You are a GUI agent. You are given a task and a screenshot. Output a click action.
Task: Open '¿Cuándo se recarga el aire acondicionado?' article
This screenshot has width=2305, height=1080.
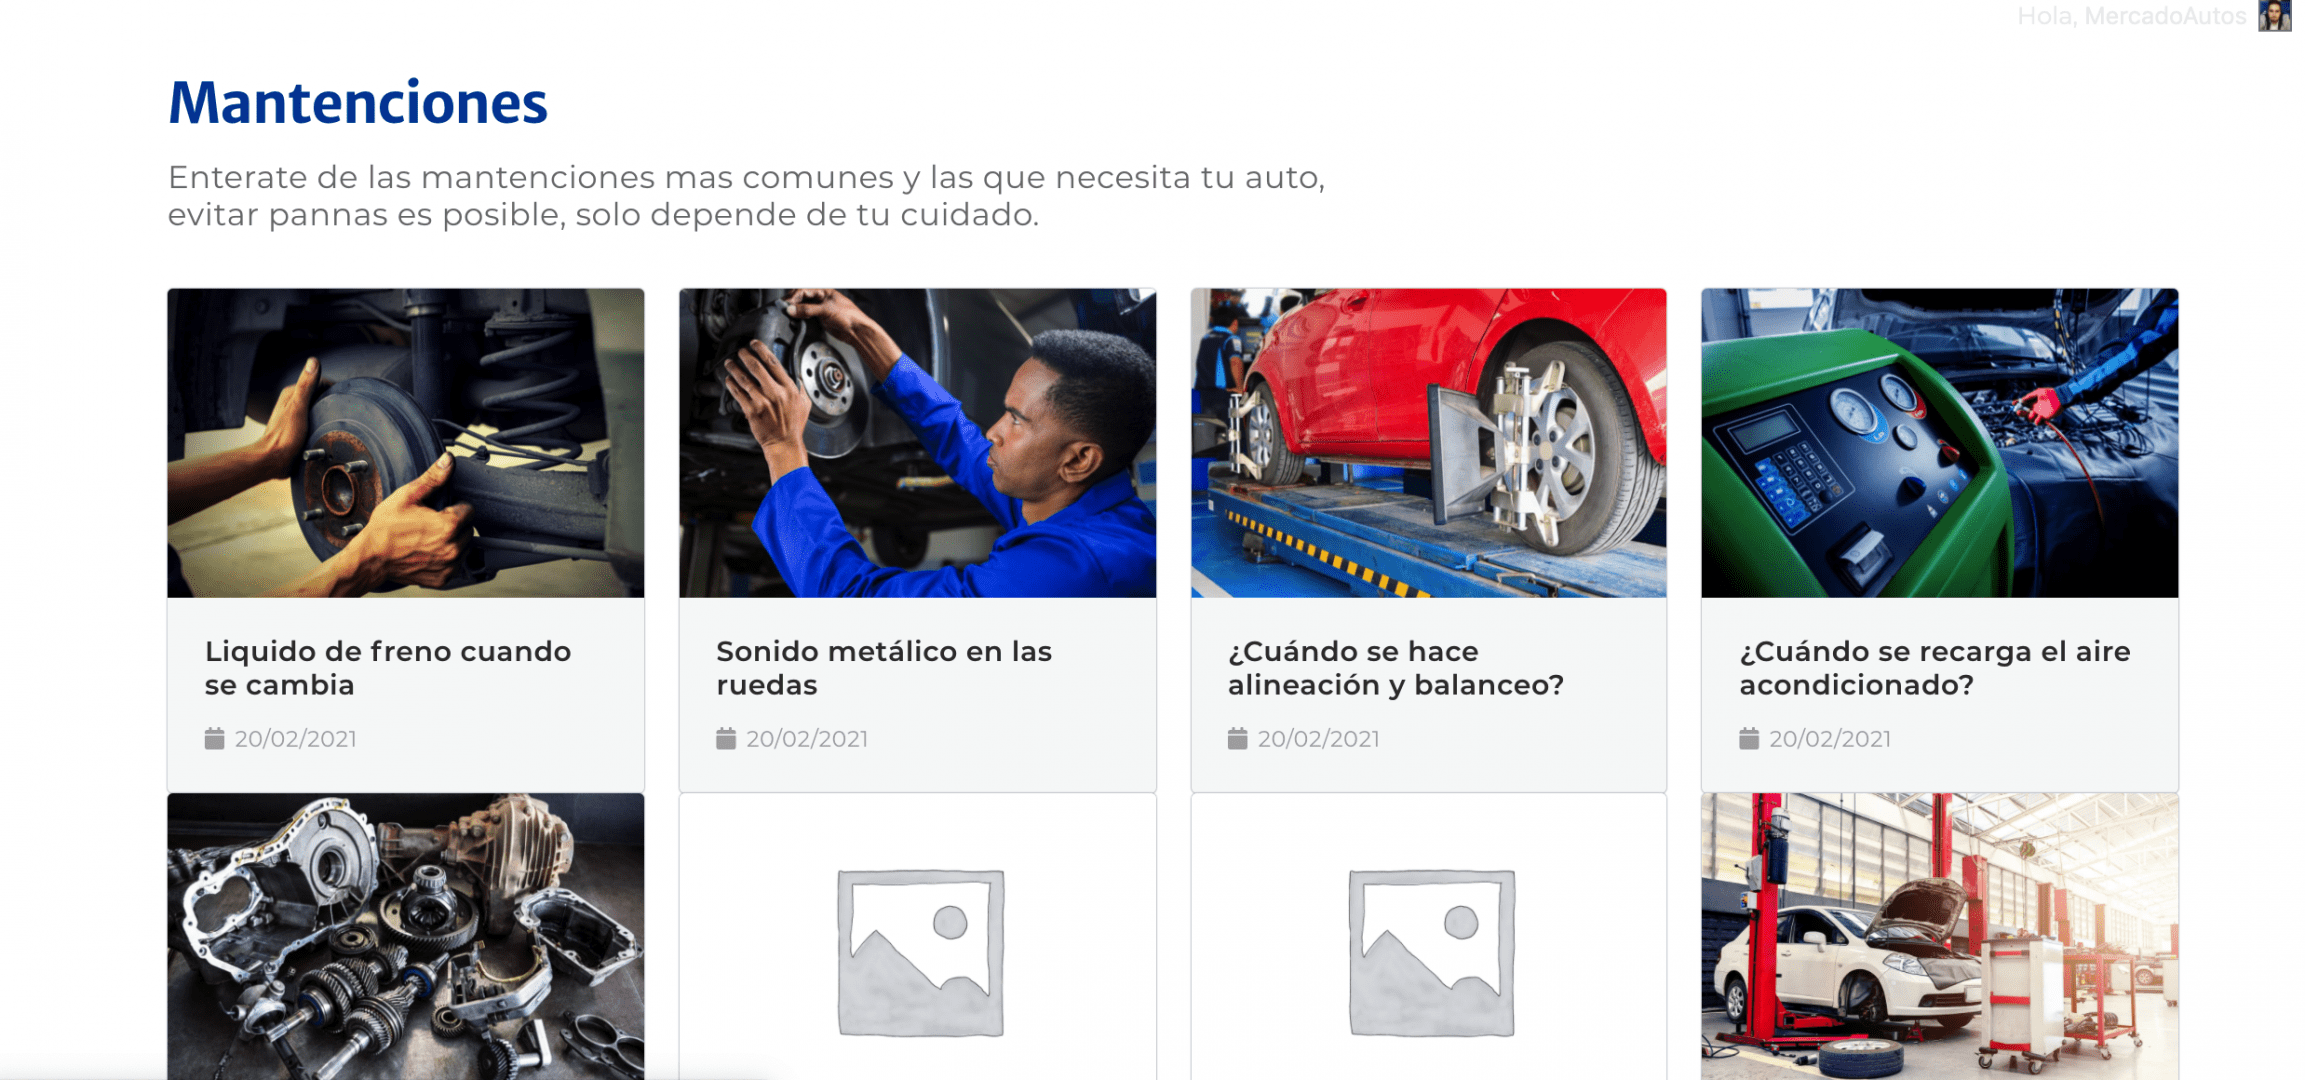click(x=1935, y=668)
